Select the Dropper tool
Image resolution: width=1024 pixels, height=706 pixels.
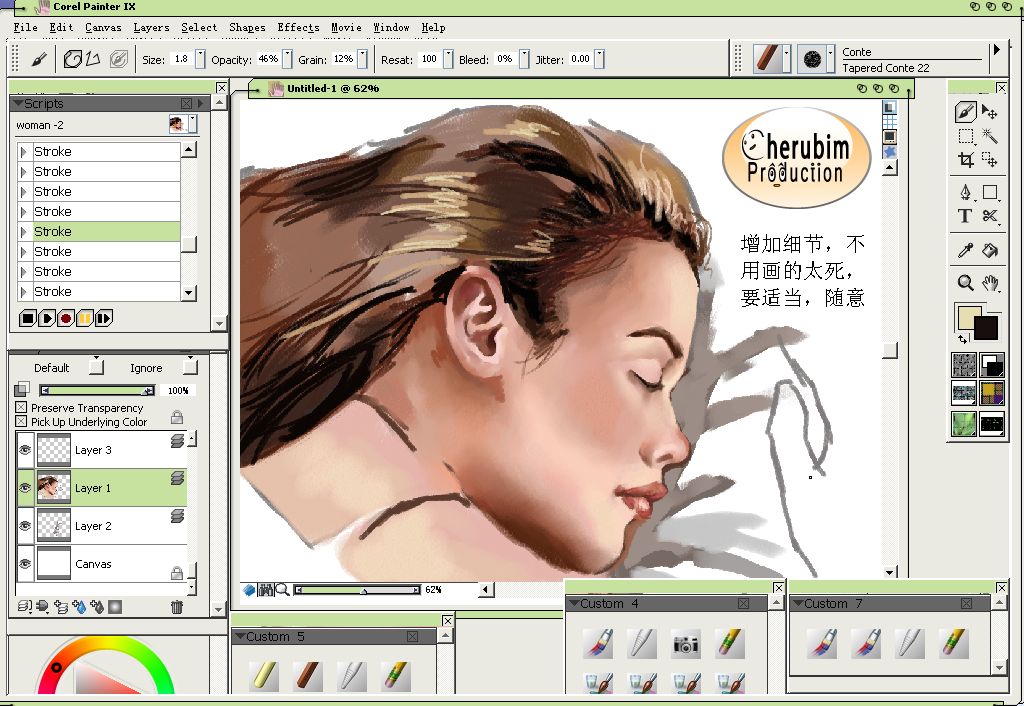click(965, 250)
